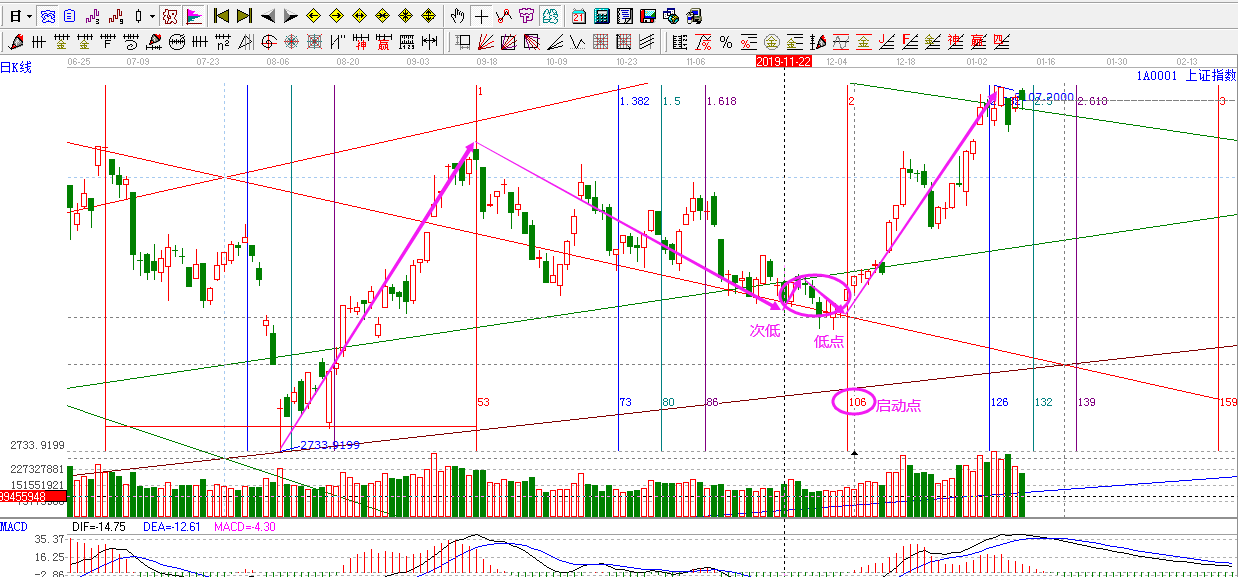This screenshot has width=1238, height=577.
Task: Expand the candlestick chart type dropdown
Action: [x=151, y=16]
